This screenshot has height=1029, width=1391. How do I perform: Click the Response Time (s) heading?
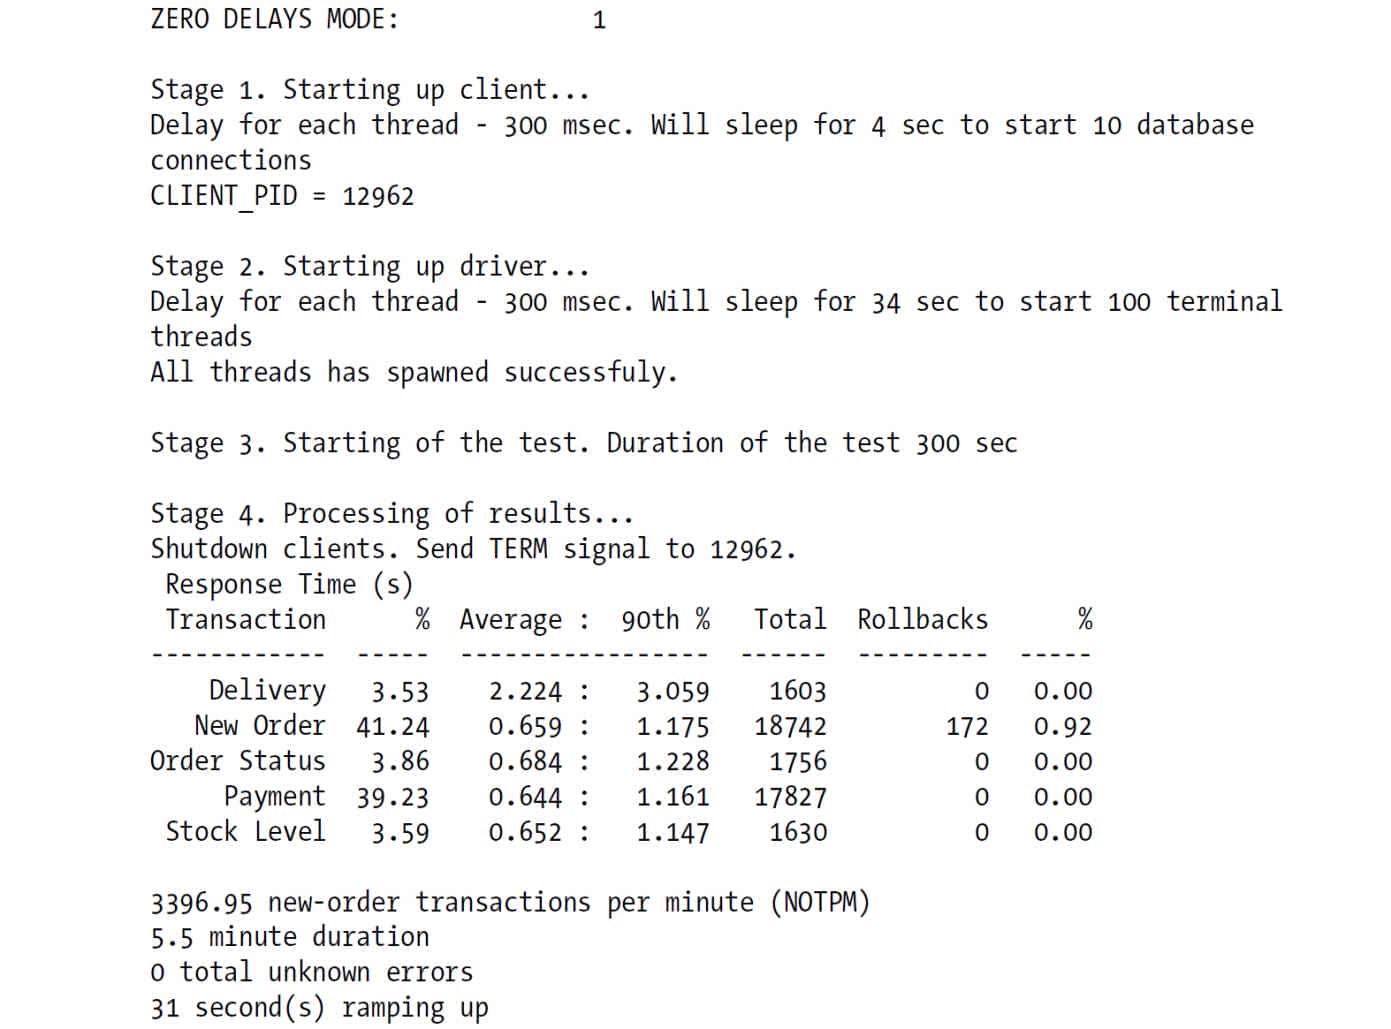(x=289, y=585)
